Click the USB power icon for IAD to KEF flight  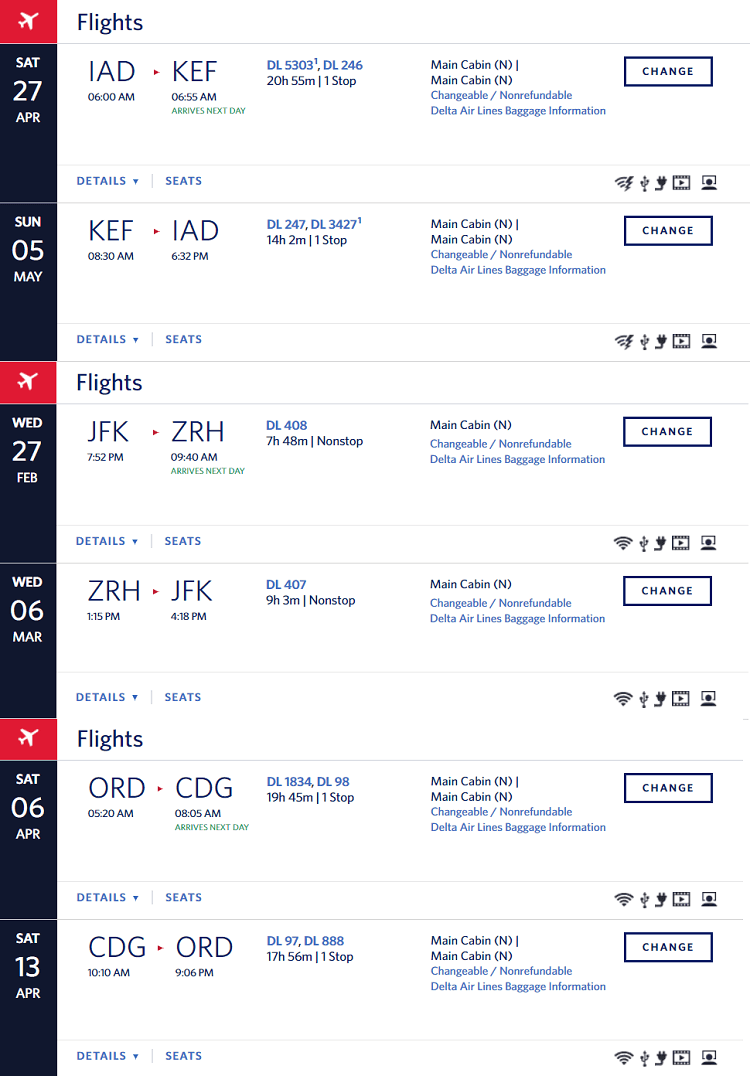[644, 183]
